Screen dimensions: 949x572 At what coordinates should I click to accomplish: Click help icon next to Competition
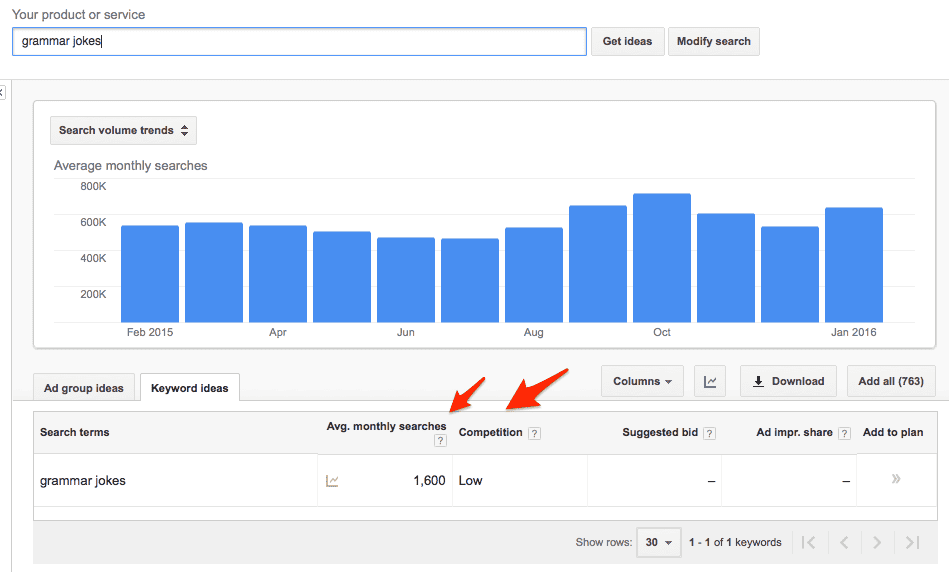click(534, 433)
